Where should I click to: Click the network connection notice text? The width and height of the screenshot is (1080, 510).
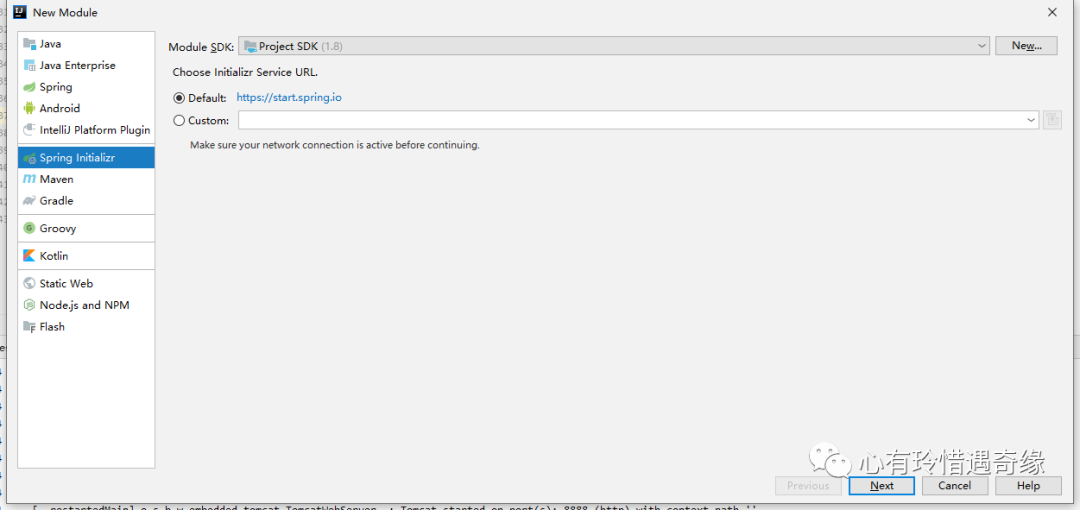335,145
